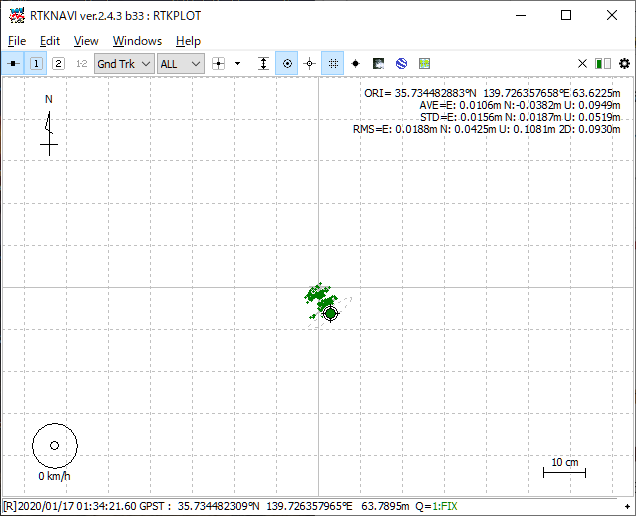Open the File menu

point(16,41)
